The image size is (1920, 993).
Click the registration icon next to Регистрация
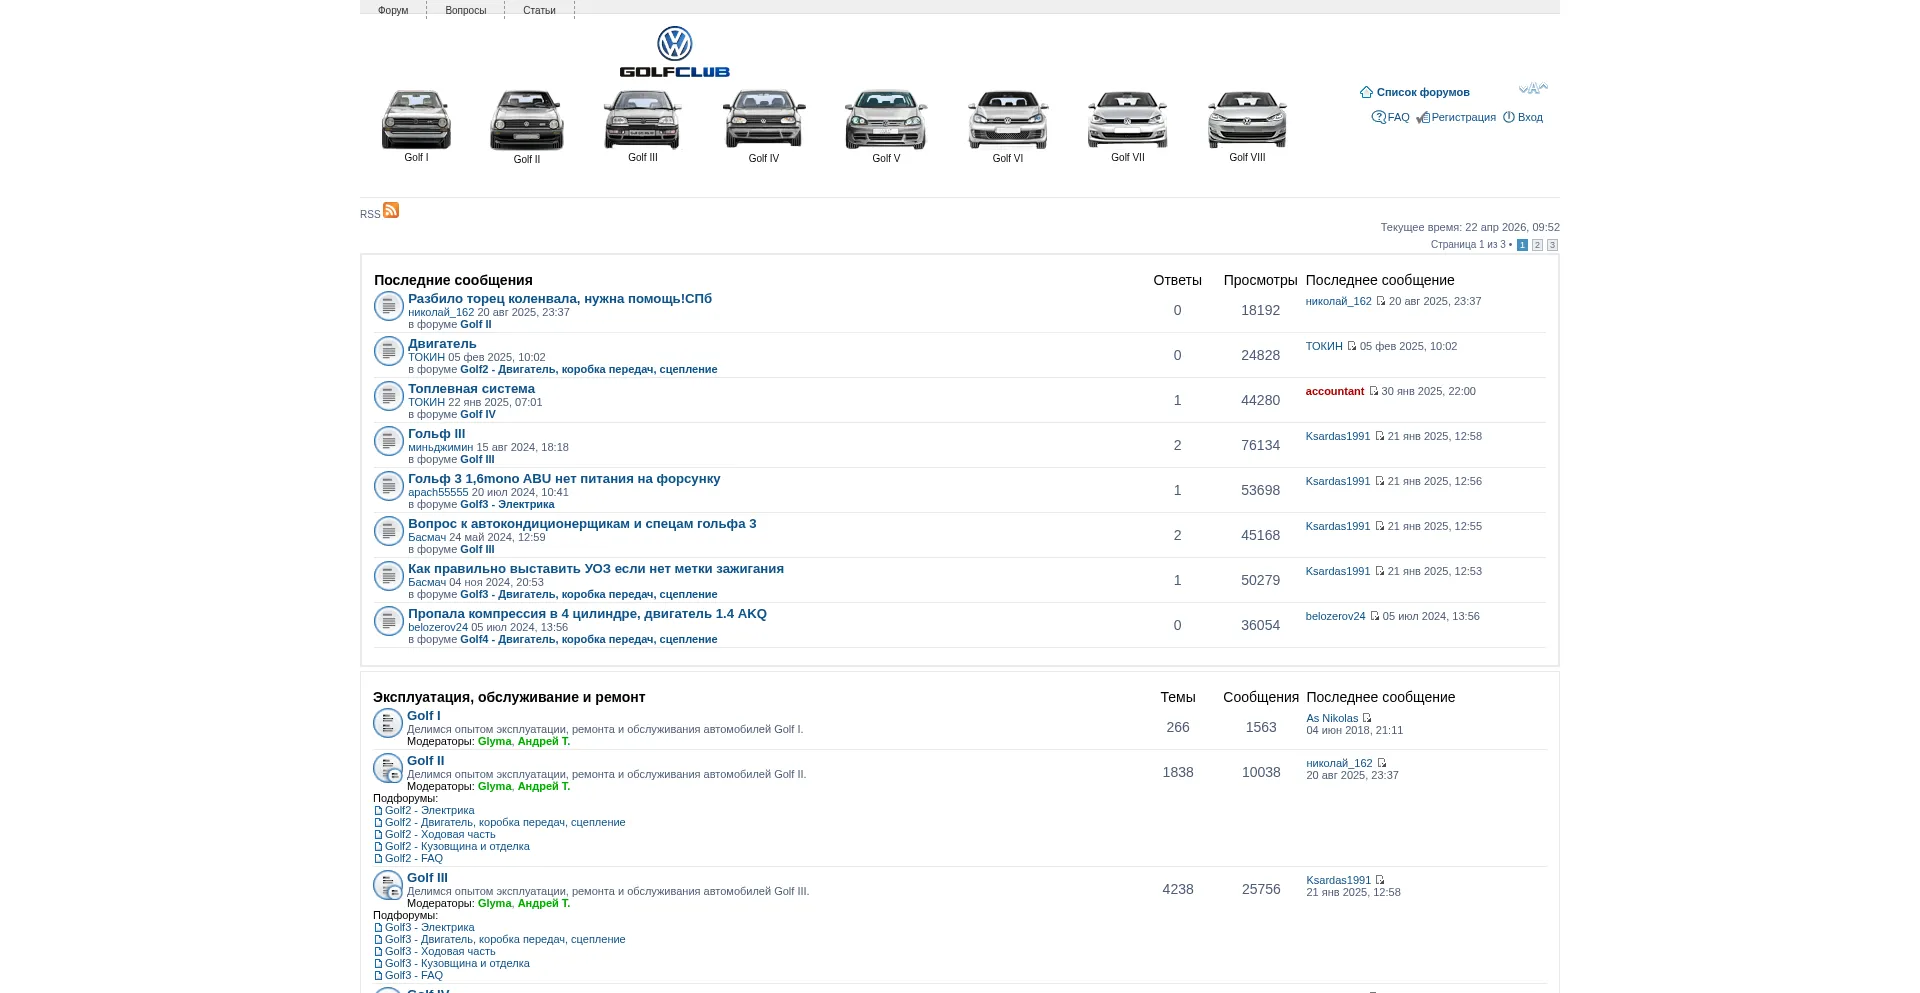[1423, 118]
